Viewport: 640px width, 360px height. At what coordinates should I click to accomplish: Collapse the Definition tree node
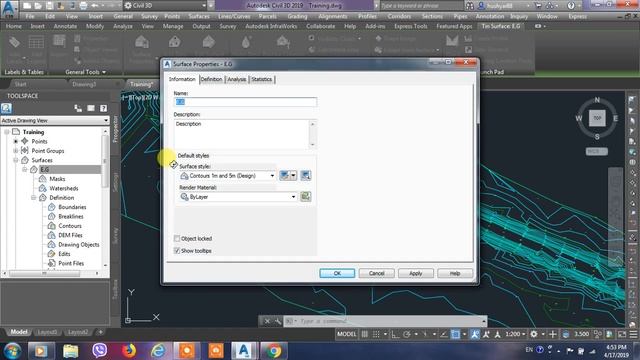click(33, 198)
